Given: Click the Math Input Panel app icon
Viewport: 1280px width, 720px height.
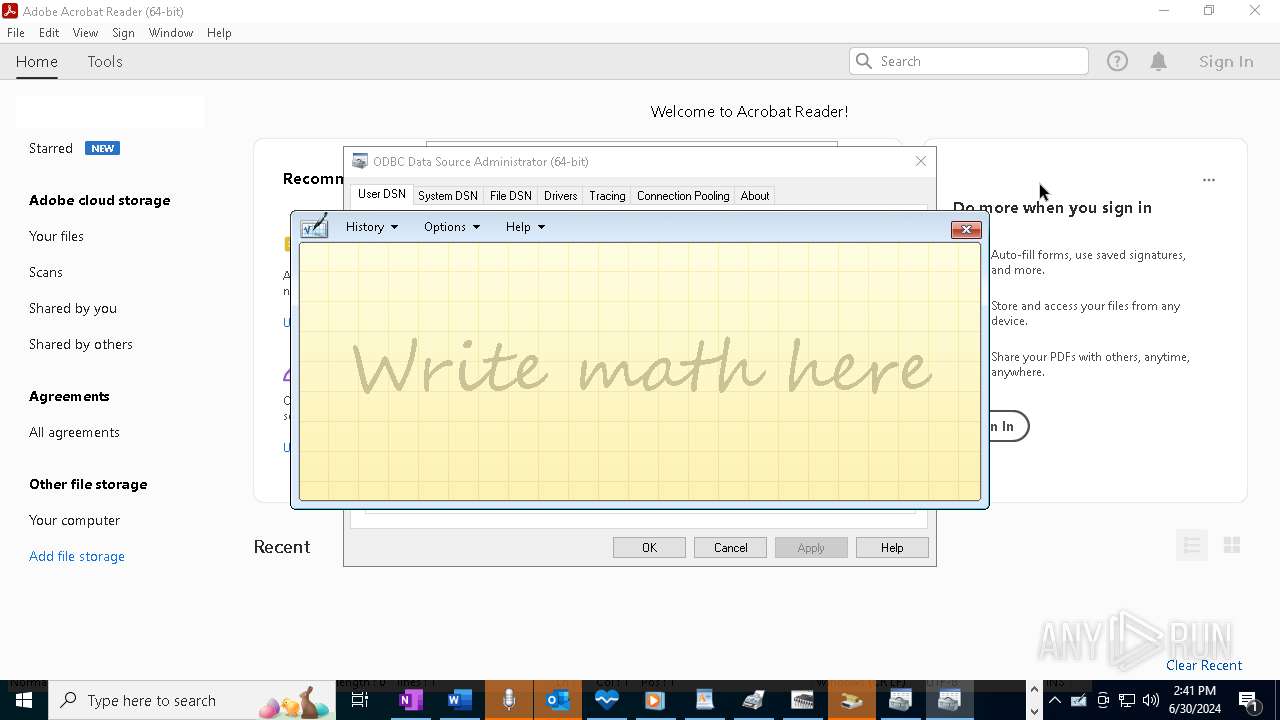Looking at the screenshot, I should click(315, 226).
